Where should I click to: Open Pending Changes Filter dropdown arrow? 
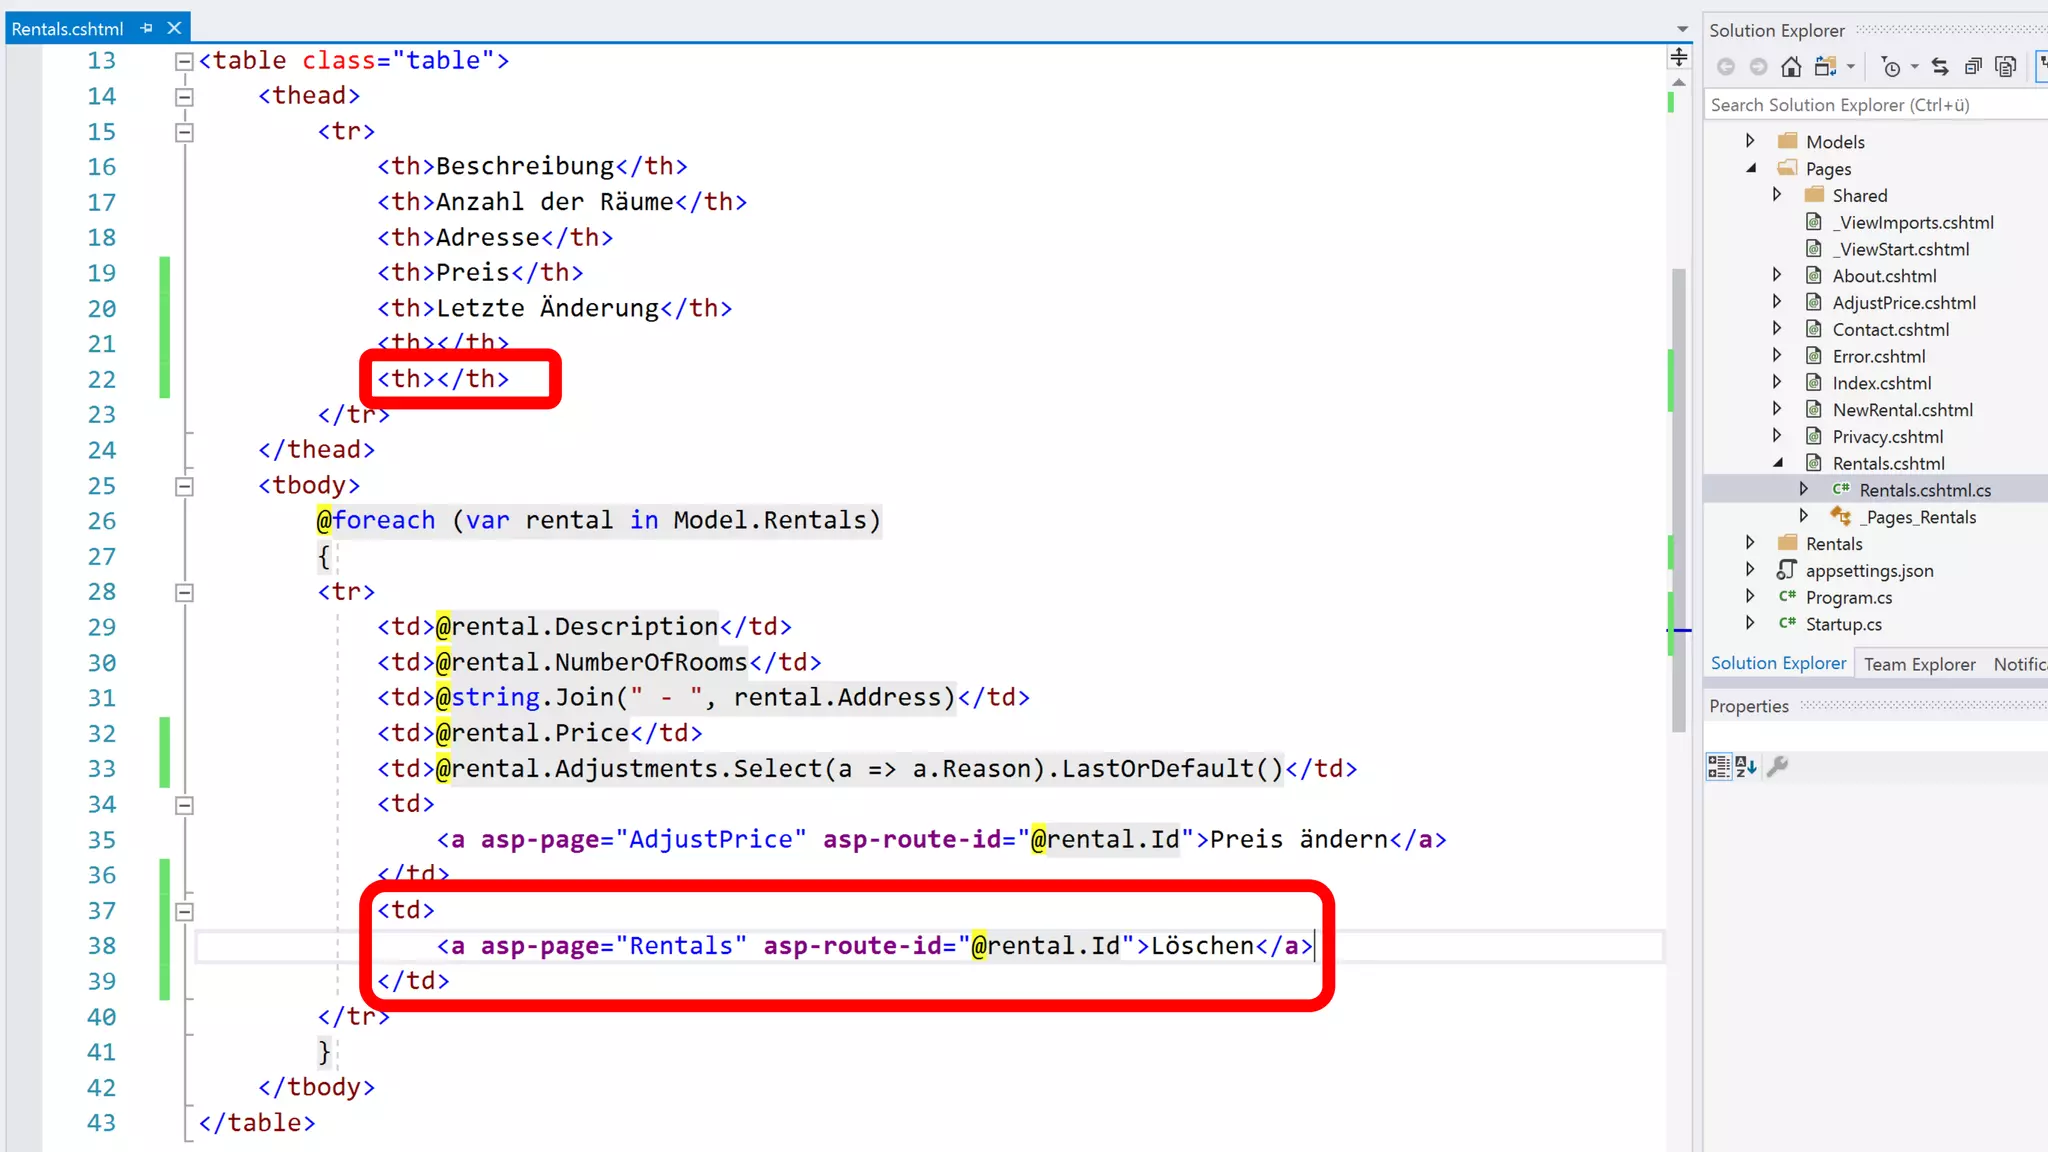tap(1914, 67)
